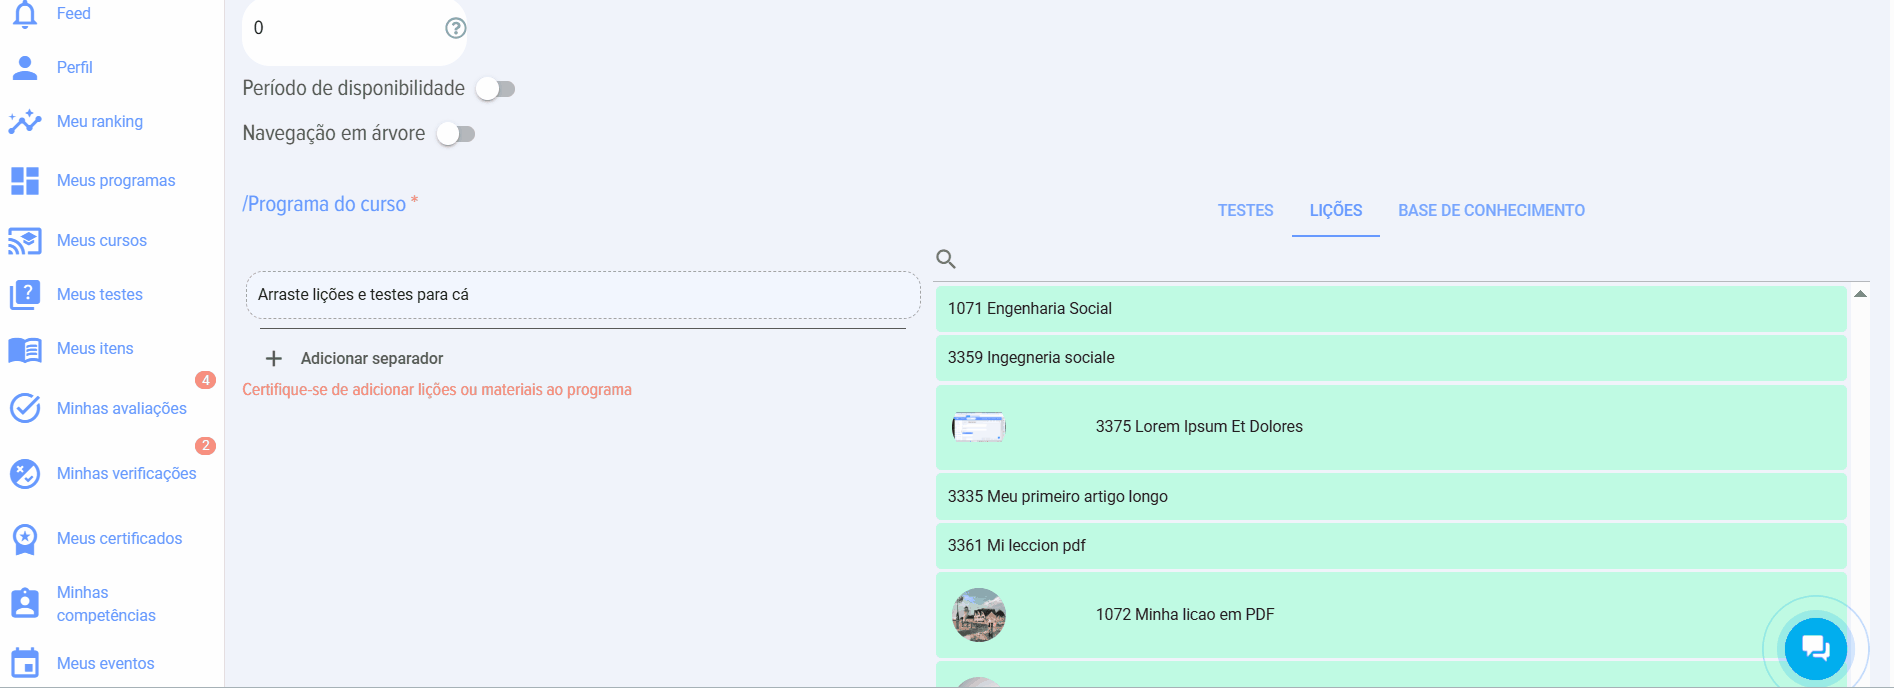Click thumbnail of 1072 Minha licao em PDF
1894x688 pixels.
click(979, 615)
